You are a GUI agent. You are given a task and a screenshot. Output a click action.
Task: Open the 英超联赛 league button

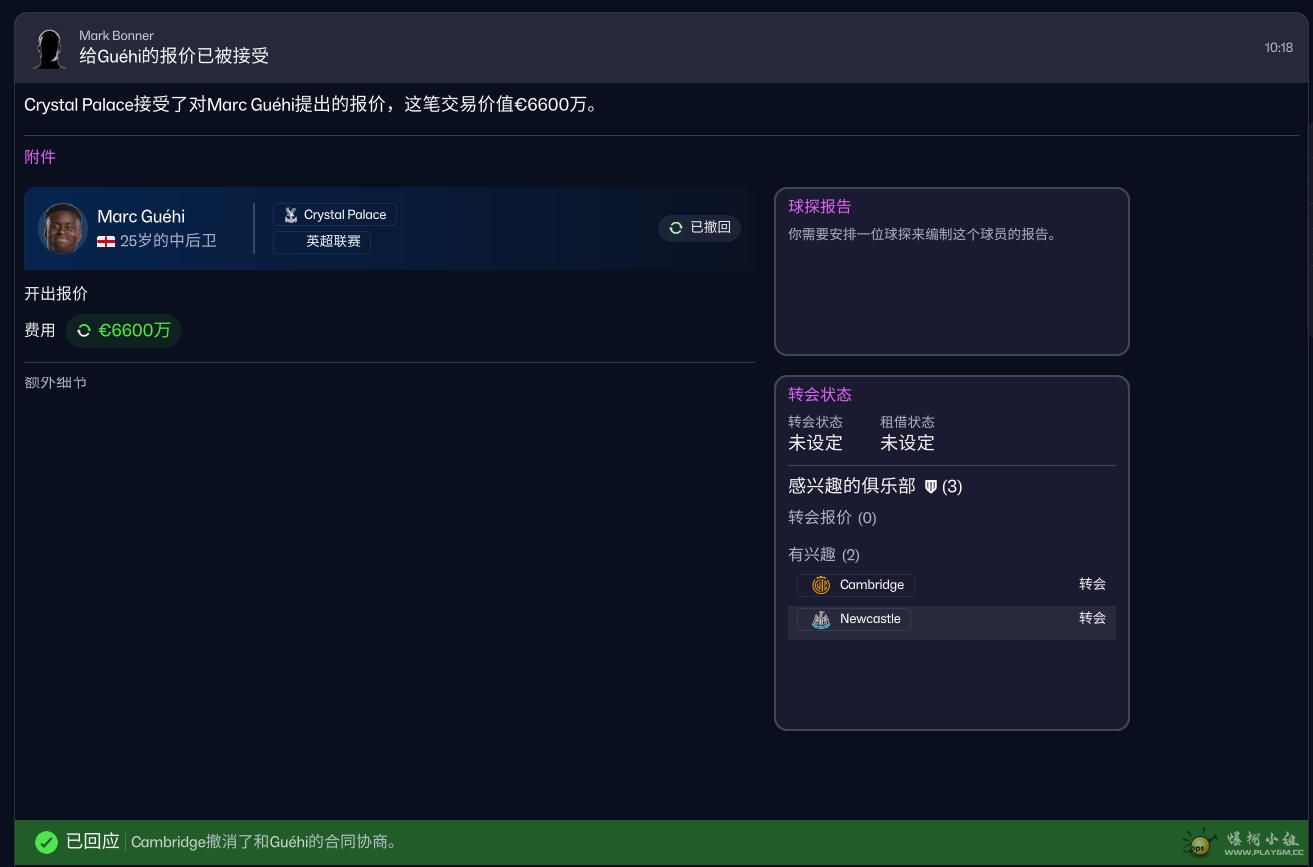point(322,242)
